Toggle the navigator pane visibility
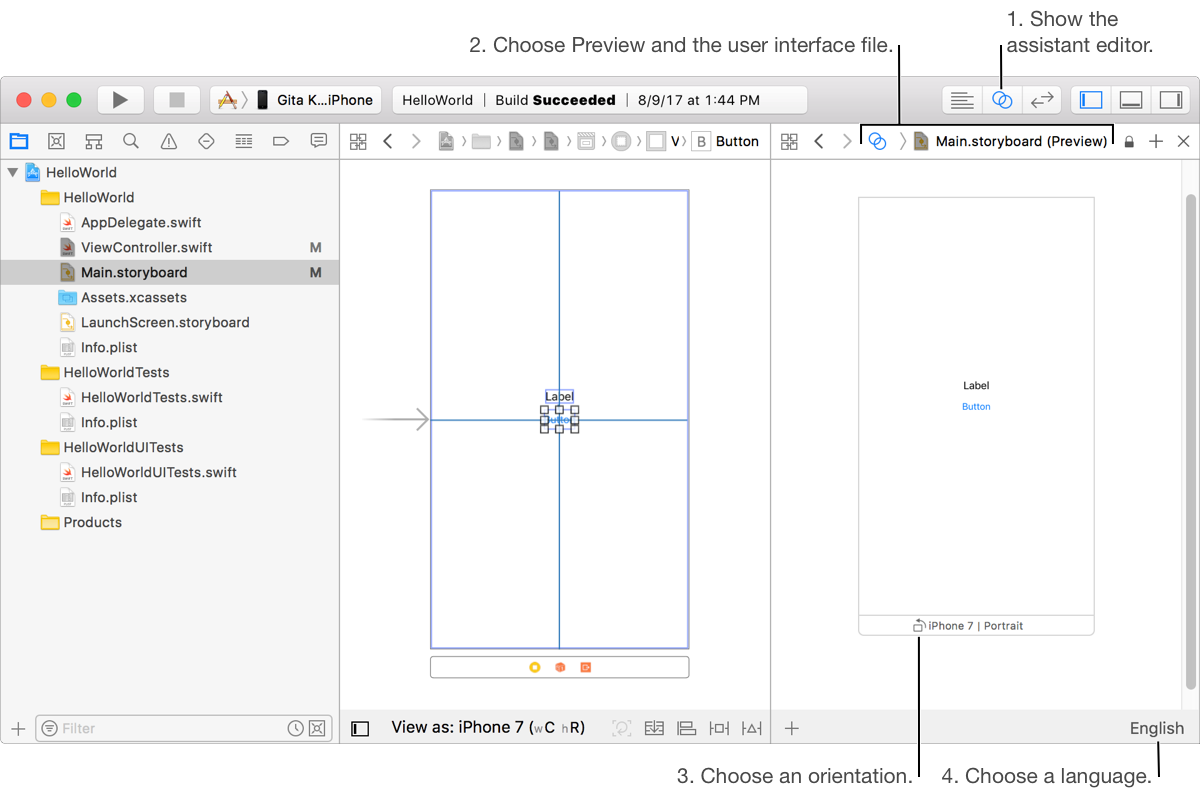1200x794 pixels. tap(1091, 100)
